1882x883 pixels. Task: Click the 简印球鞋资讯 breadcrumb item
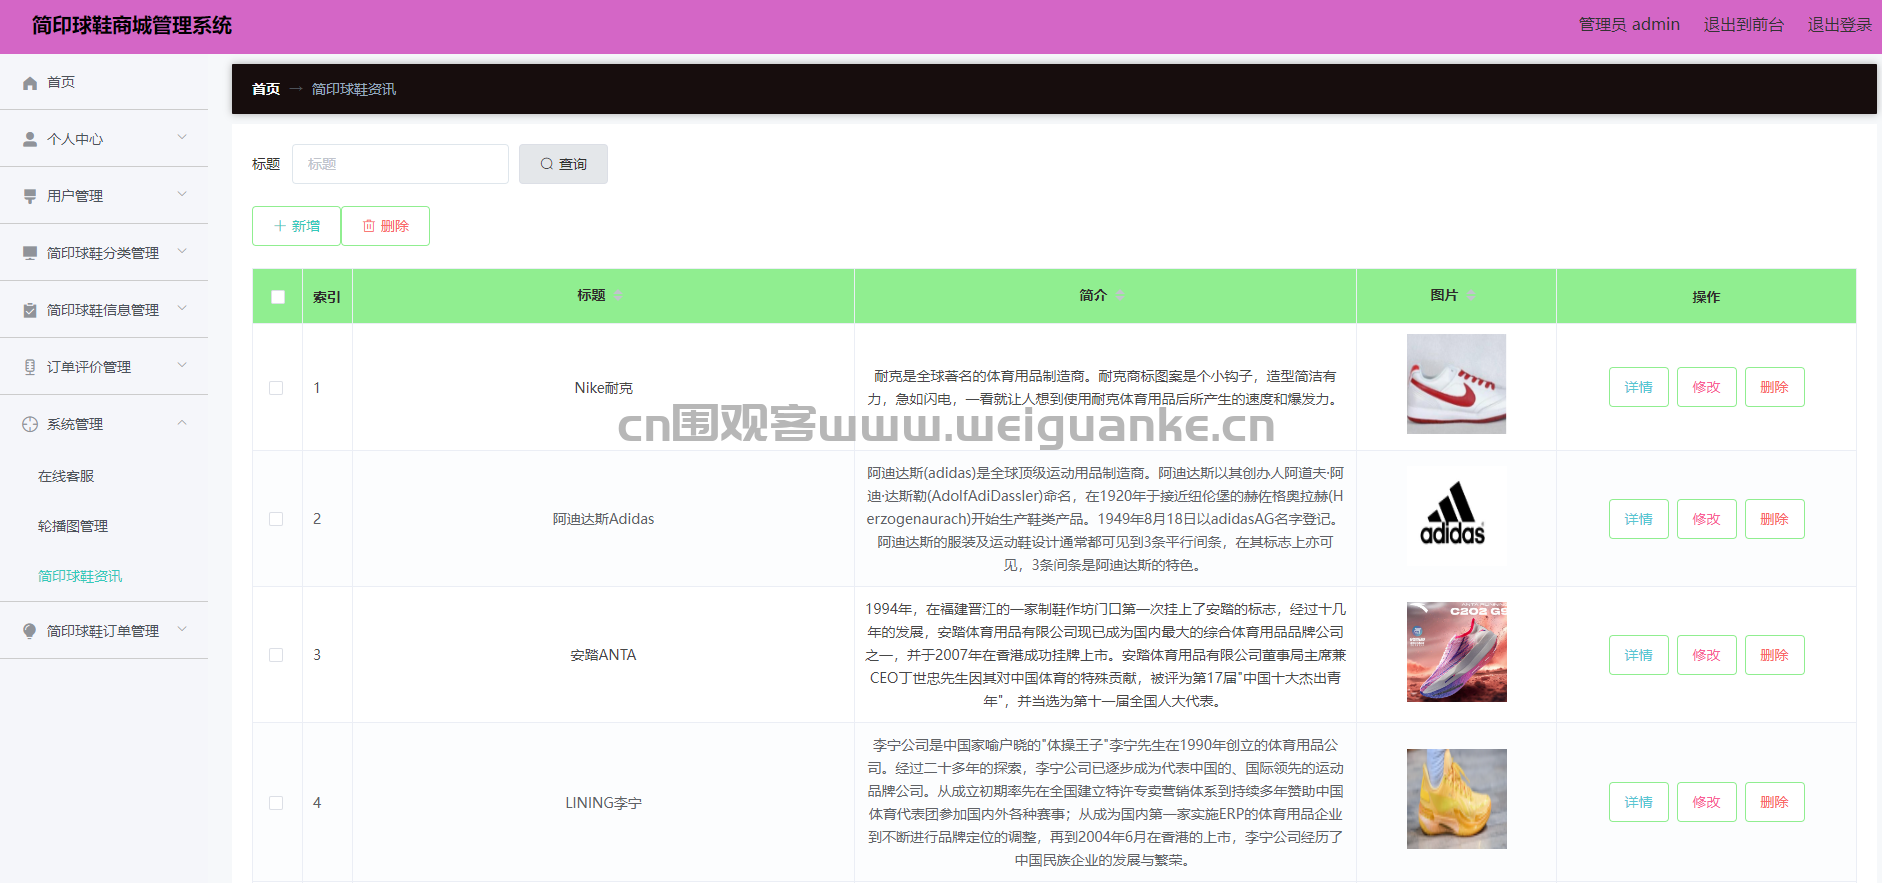coord(354,89)
